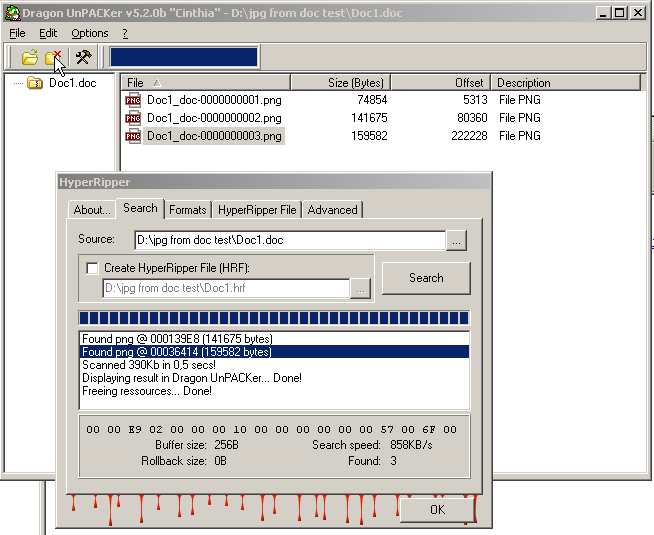Click the OK button in HyperRipper
Image resolution: width=654 pixels, height=535 pixels.
pos(437,510)
